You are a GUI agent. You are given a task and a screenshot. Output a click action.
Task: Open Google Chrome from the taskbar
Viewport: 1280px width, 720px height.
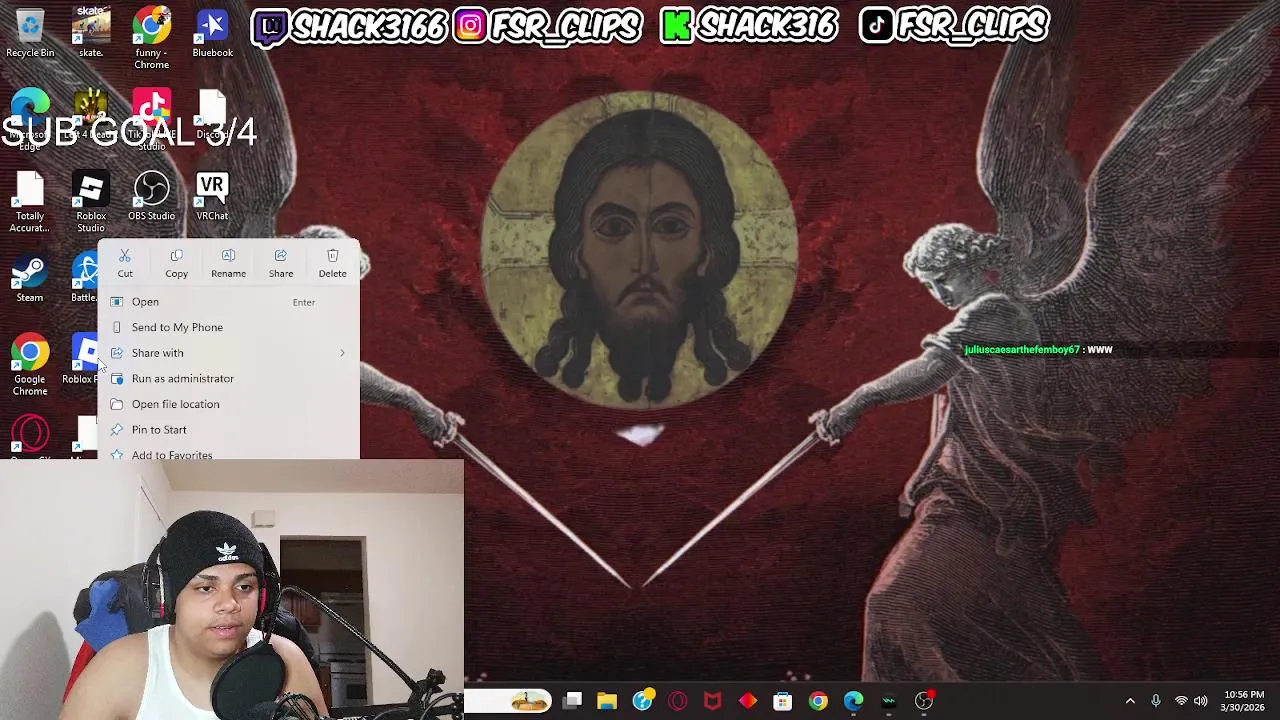click(818, 701)
